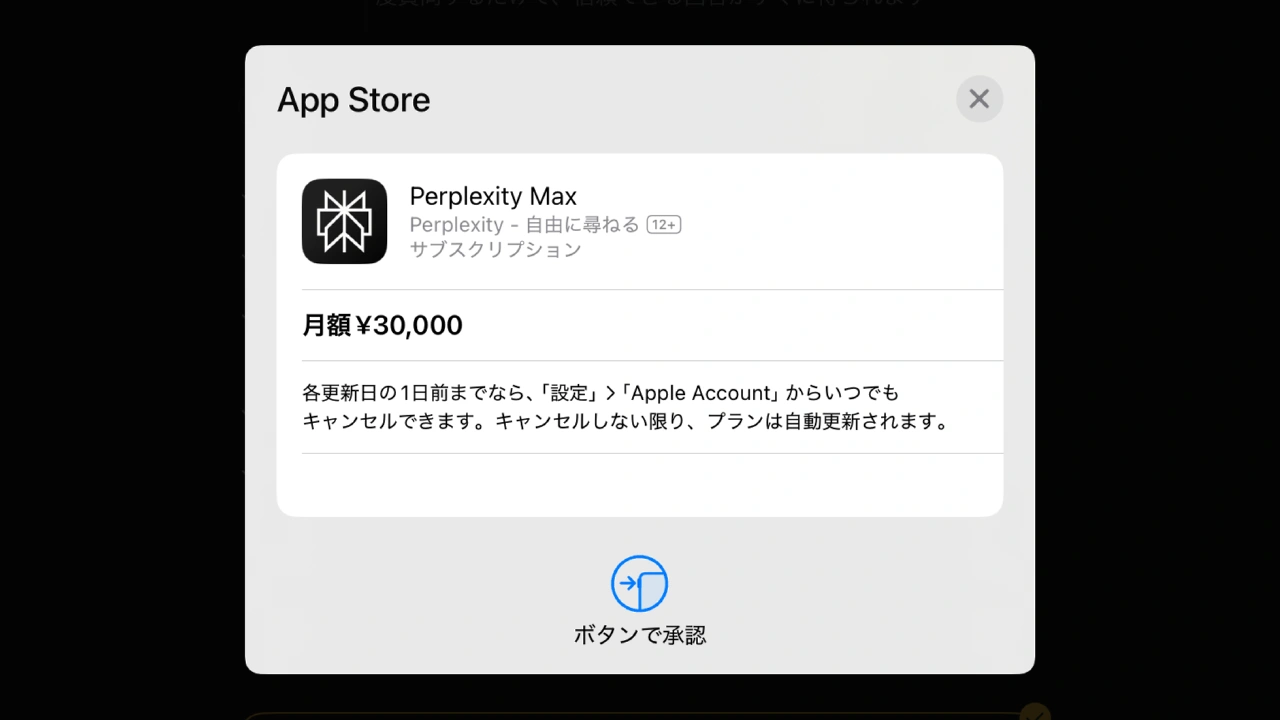The height and width of the screenshot is (720, 1280).
Task: Click the partially hidden checkmark icon behind sheet
Action: 1035,712
